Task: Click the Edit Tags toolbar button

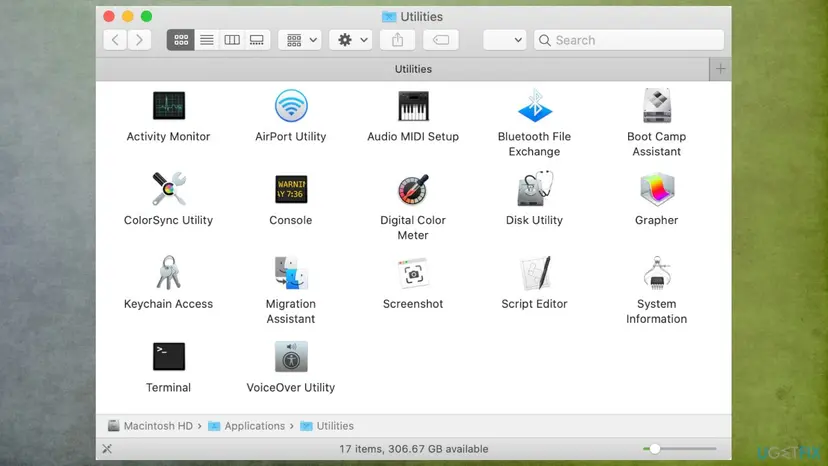Action: coord(441,40)
